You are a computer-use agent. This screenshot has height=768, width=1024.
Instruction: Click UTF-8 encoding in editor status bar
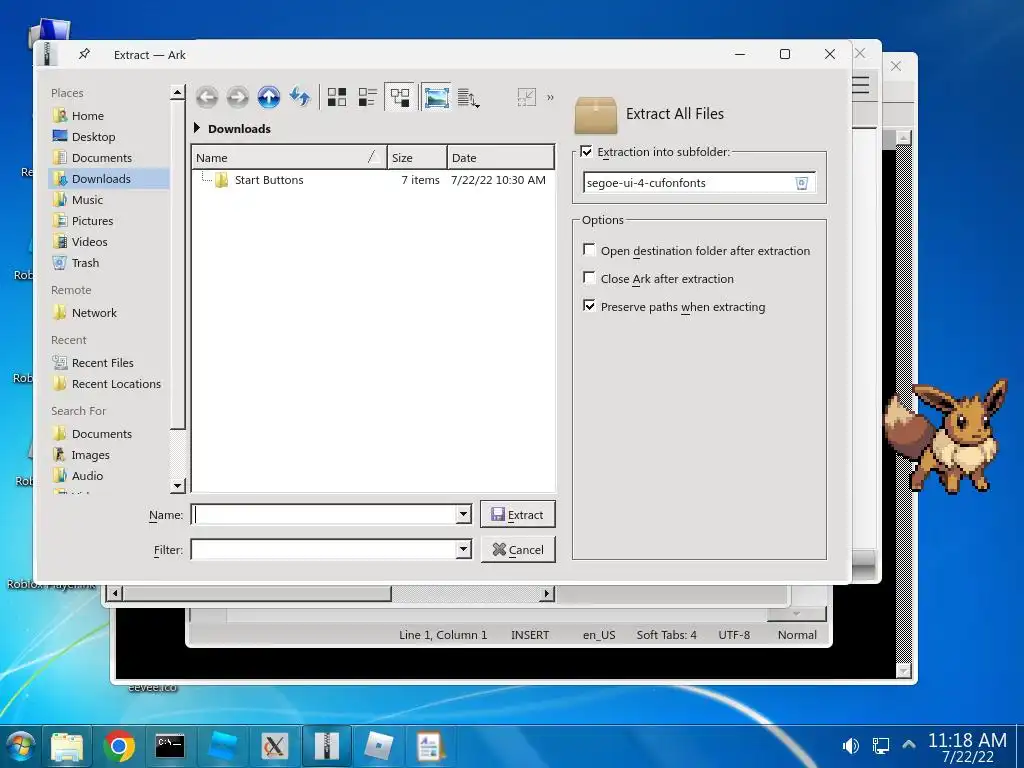[x=734, y=635]
